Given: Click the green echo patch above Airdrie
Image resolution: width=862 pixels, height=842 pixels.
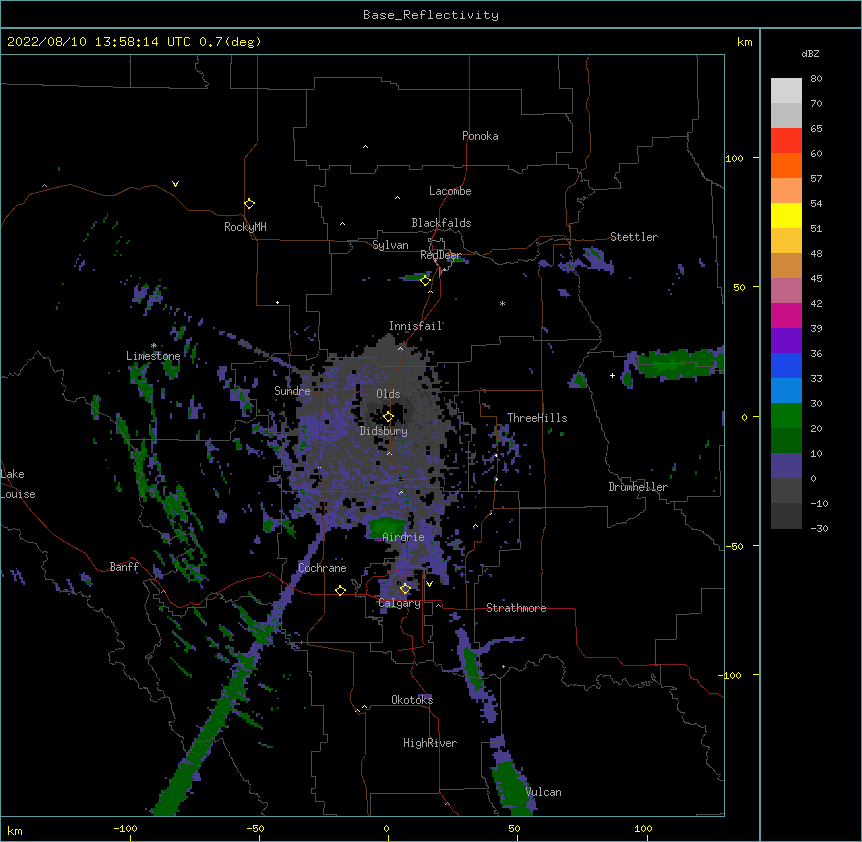Looking at the screenshot, I should tap(386, 528).
